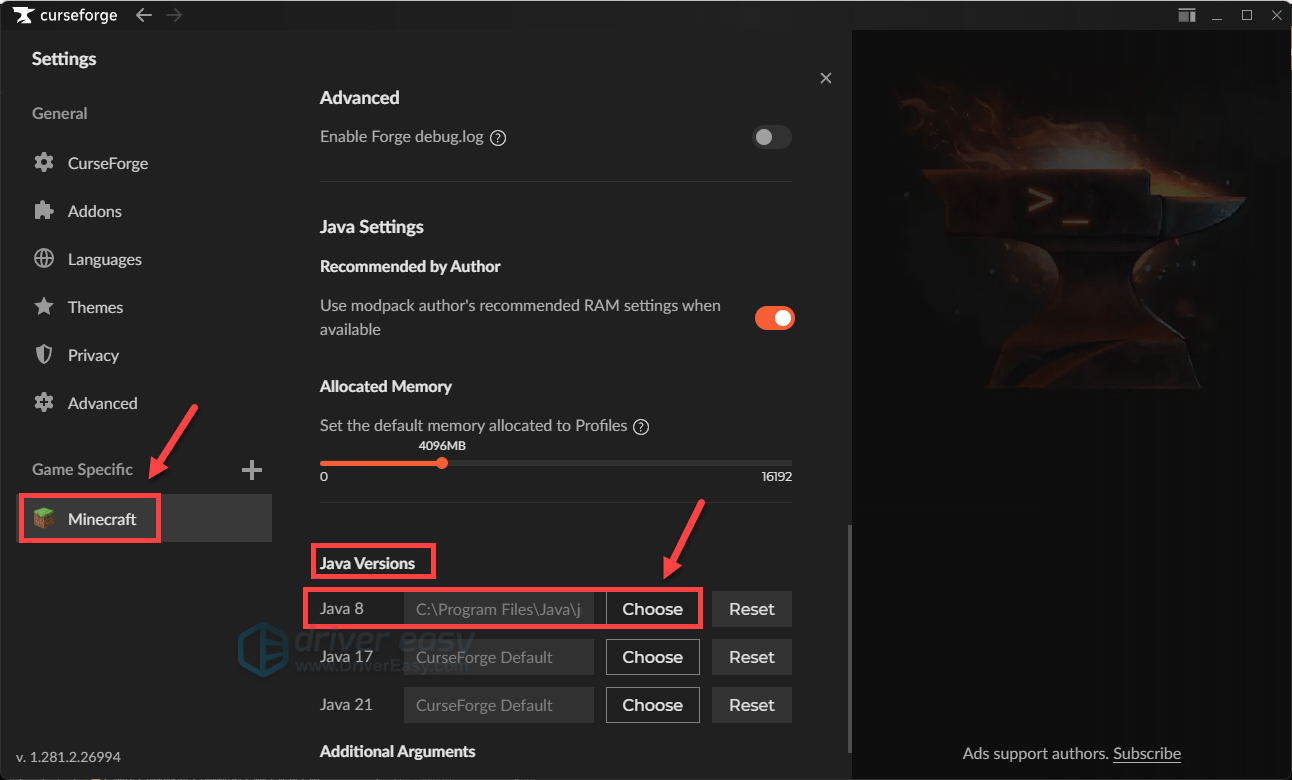
Task: Disable modpack author's recommended RAM toggle
Action: [x=774, y=318]
